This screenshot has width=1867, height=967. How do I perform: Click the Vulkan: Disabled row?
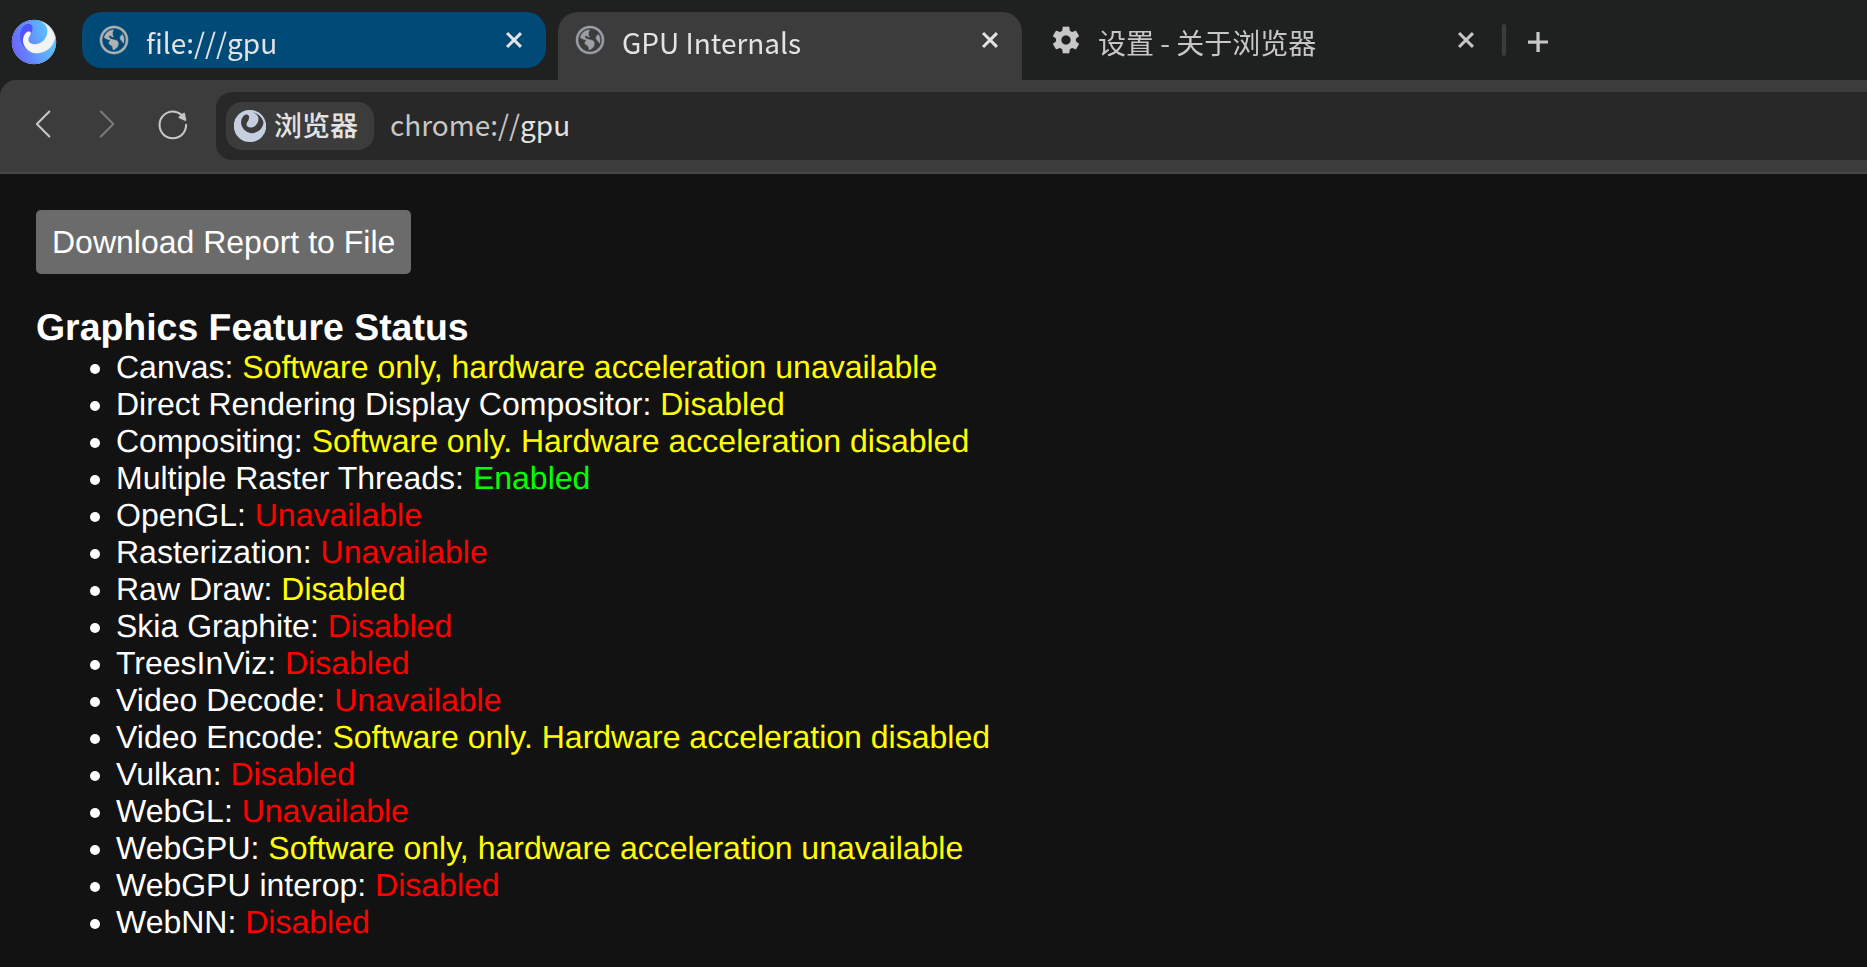click(236, 774)
